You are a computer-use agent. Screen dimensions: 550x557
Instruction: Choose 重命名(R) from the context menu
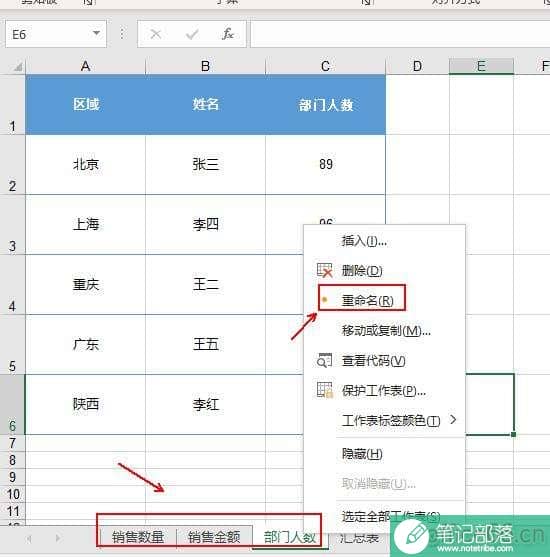coord(367,301)
